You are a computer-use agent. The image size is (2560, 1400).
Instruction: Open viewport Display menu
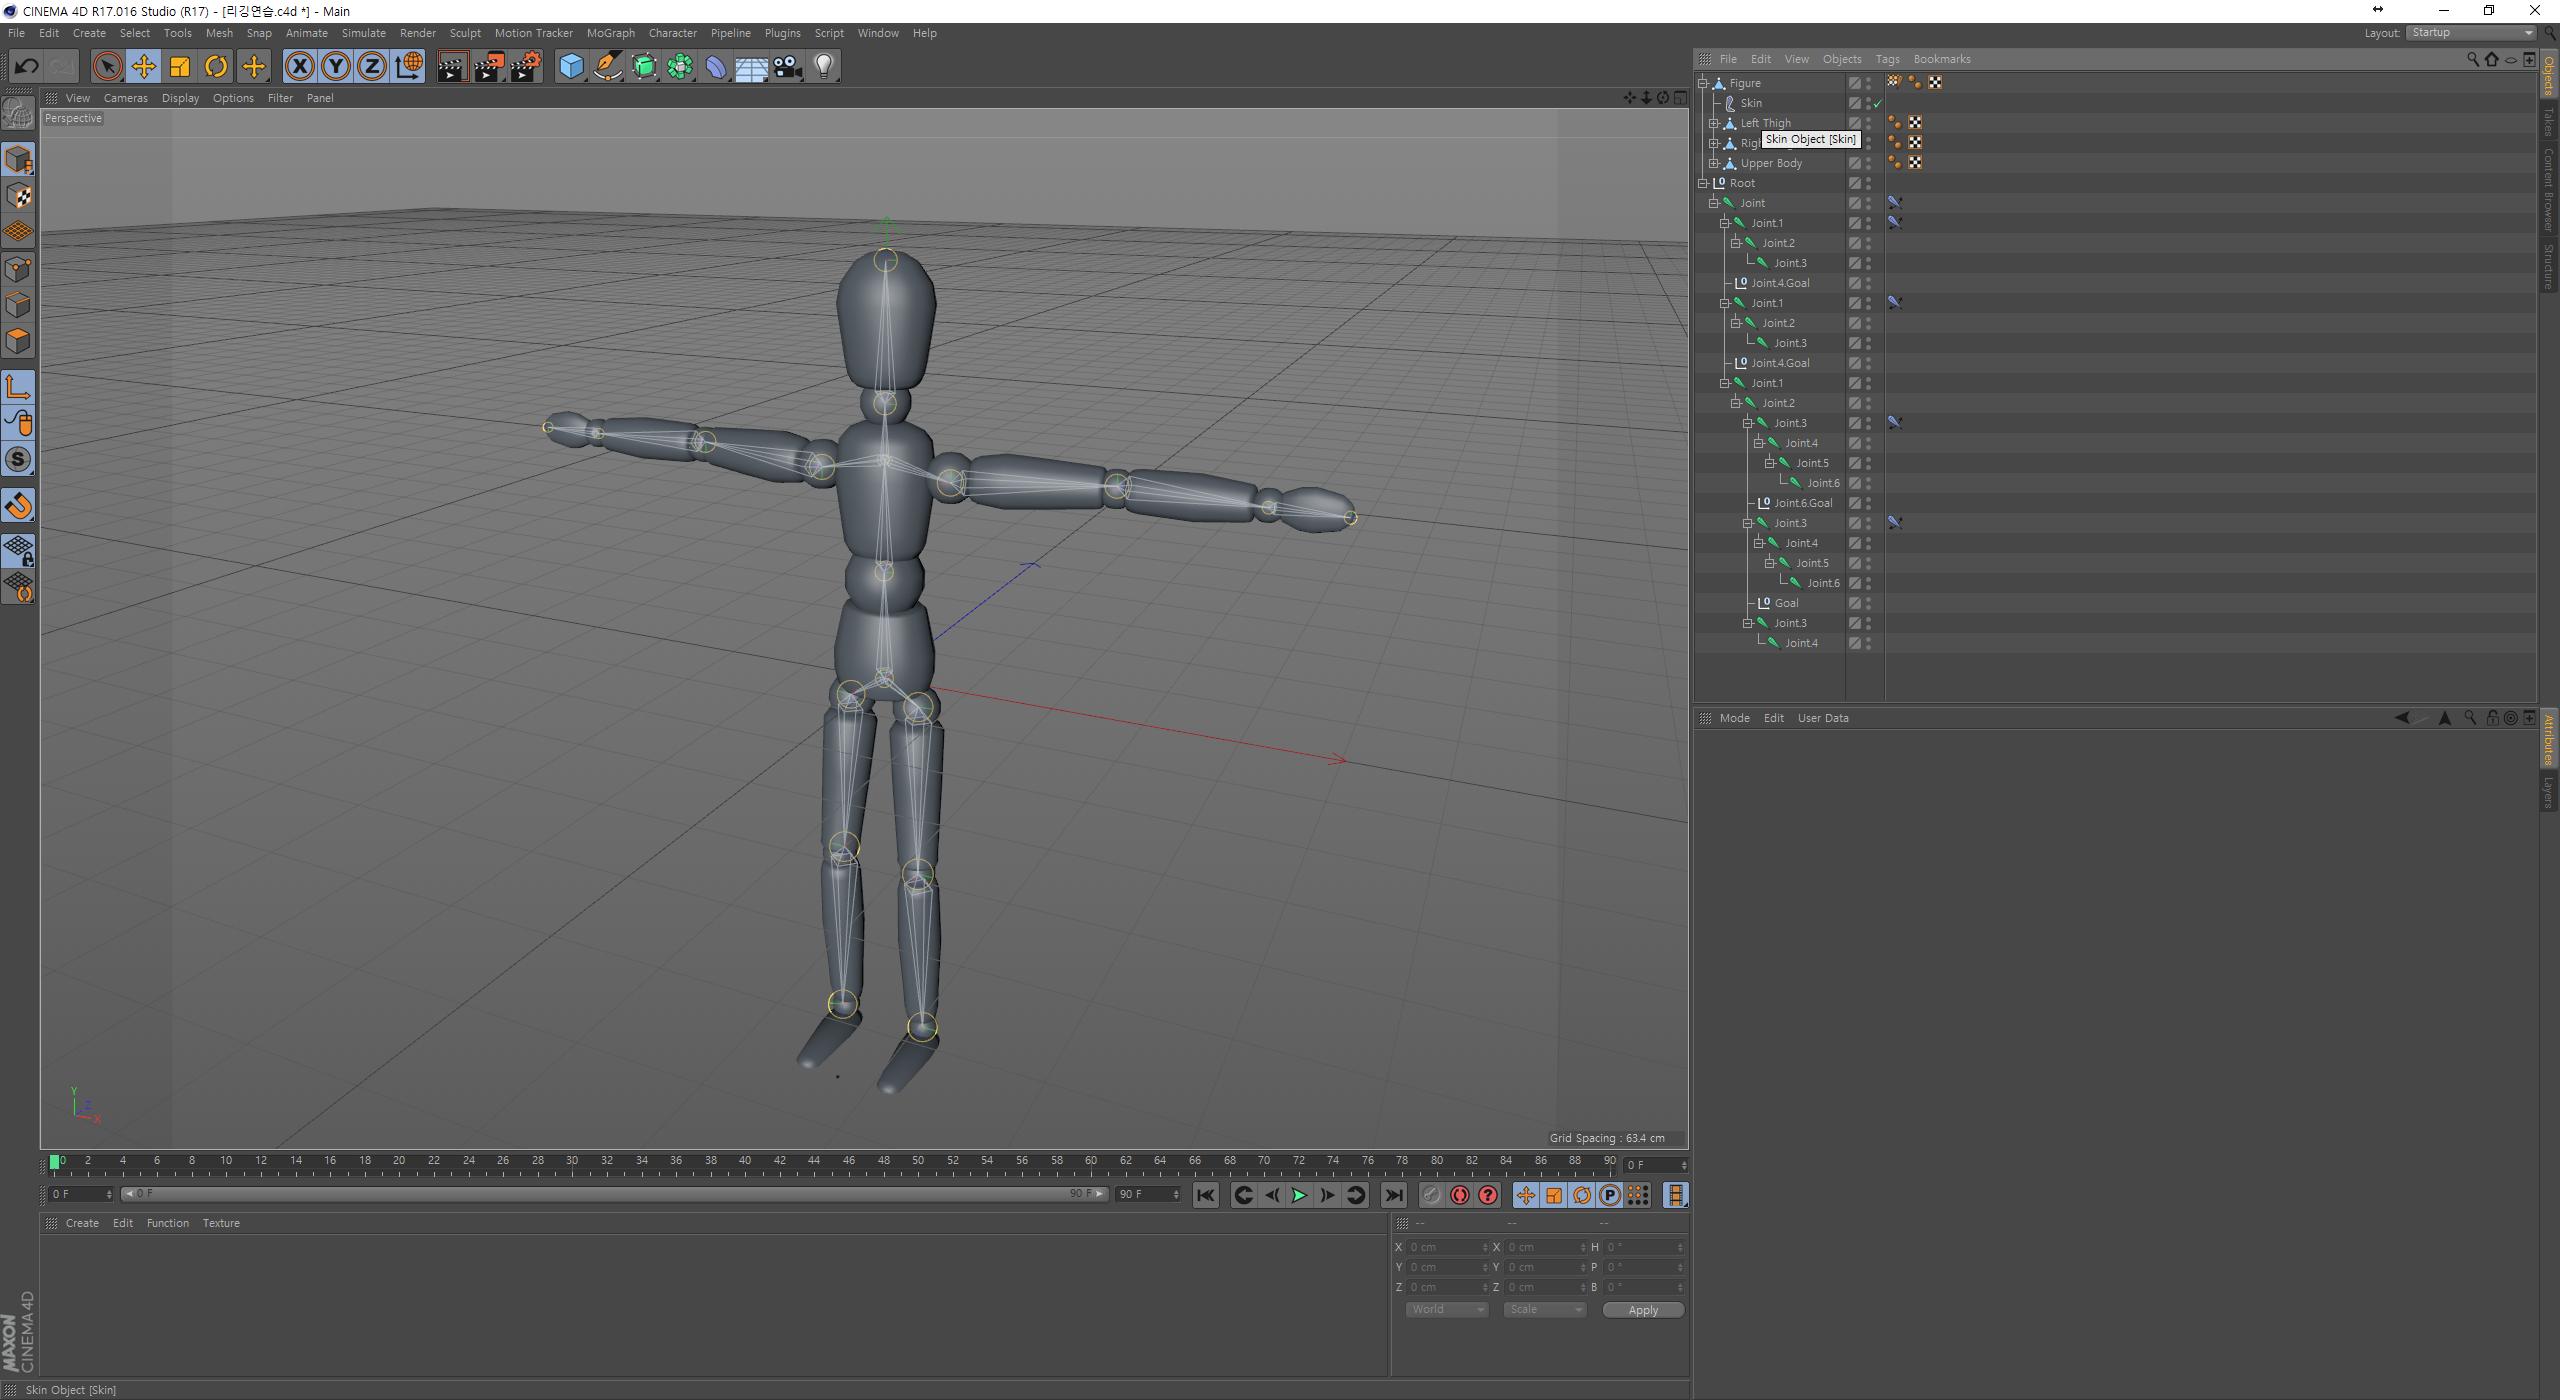(180, 98)
